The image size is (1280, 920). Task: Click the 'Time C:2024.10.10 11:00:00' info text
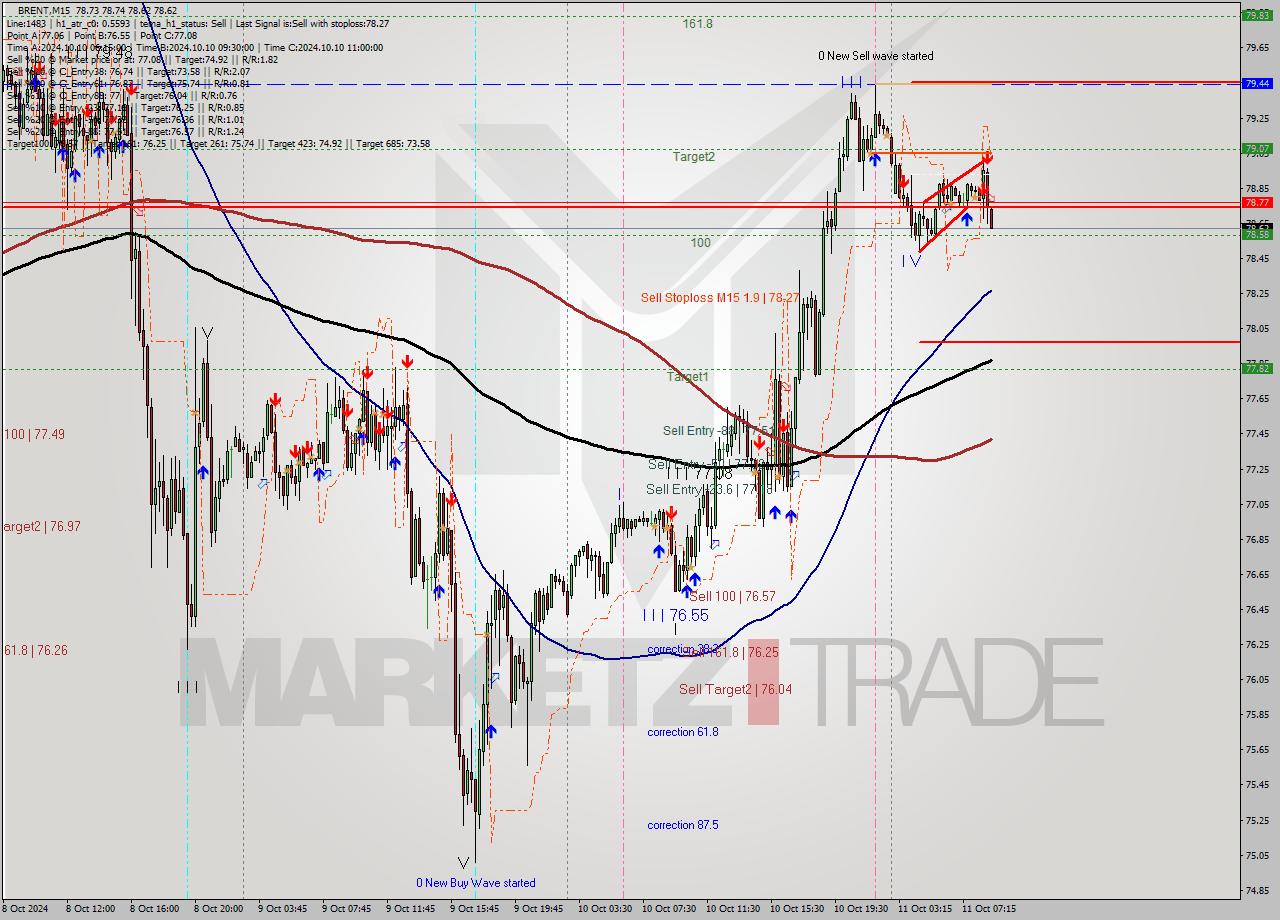(323, 47)
